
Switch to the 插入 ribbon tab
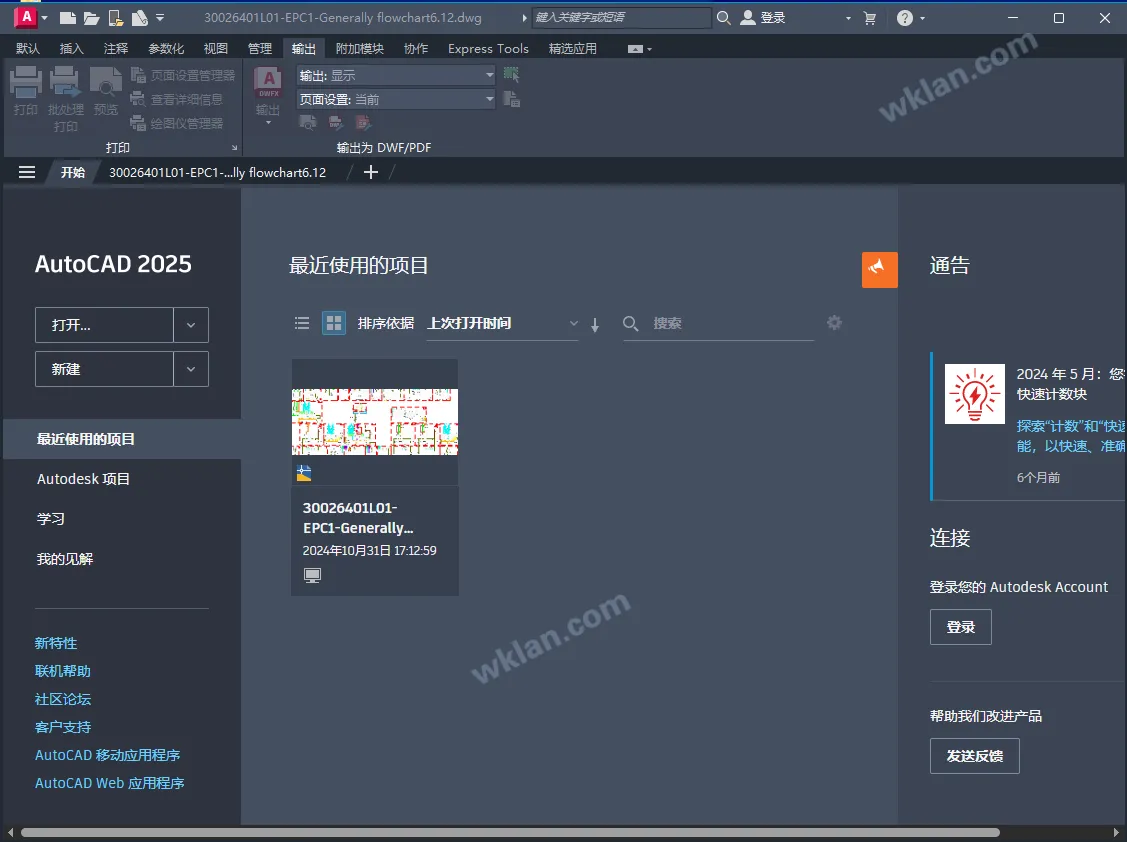pyautogui.click(x=71, y=48)
